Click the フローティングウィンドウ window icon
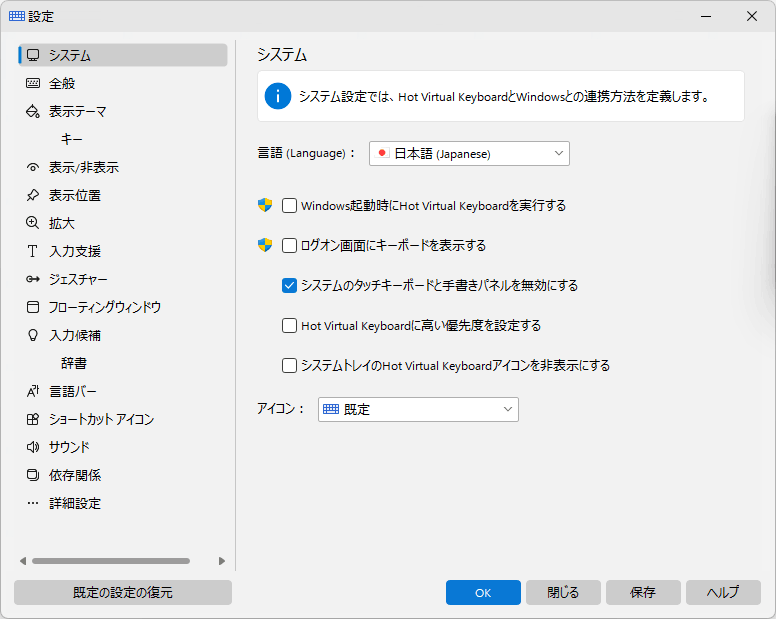The height and width of the screenshot is (619, 776). click(33, 307)
